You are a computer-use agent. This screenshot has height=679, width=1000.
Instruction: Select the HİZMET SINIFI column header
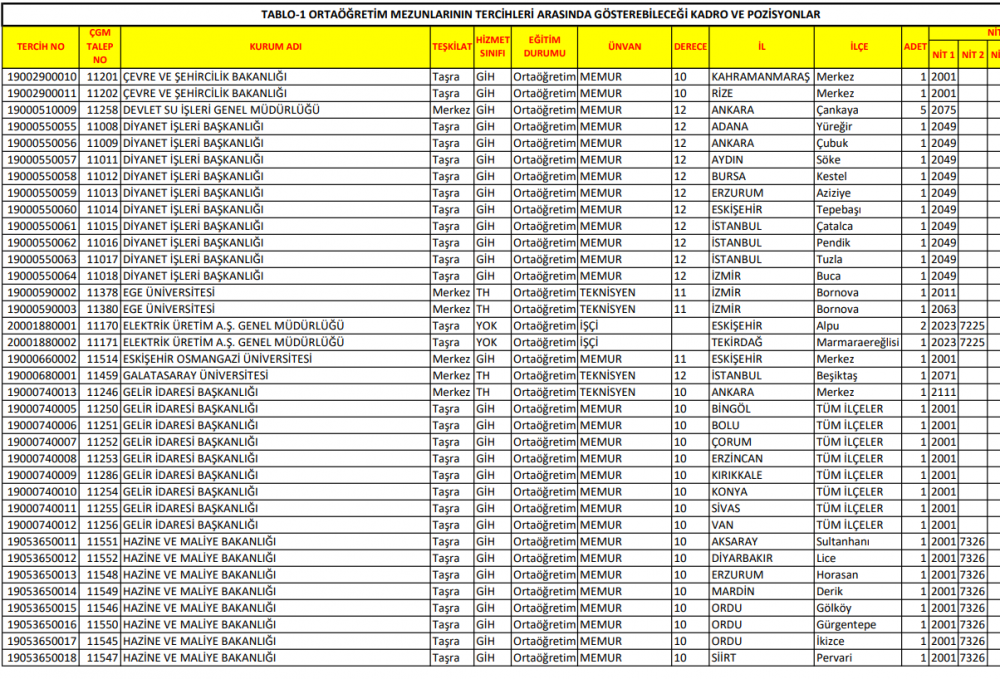click(x=492, y=47)
